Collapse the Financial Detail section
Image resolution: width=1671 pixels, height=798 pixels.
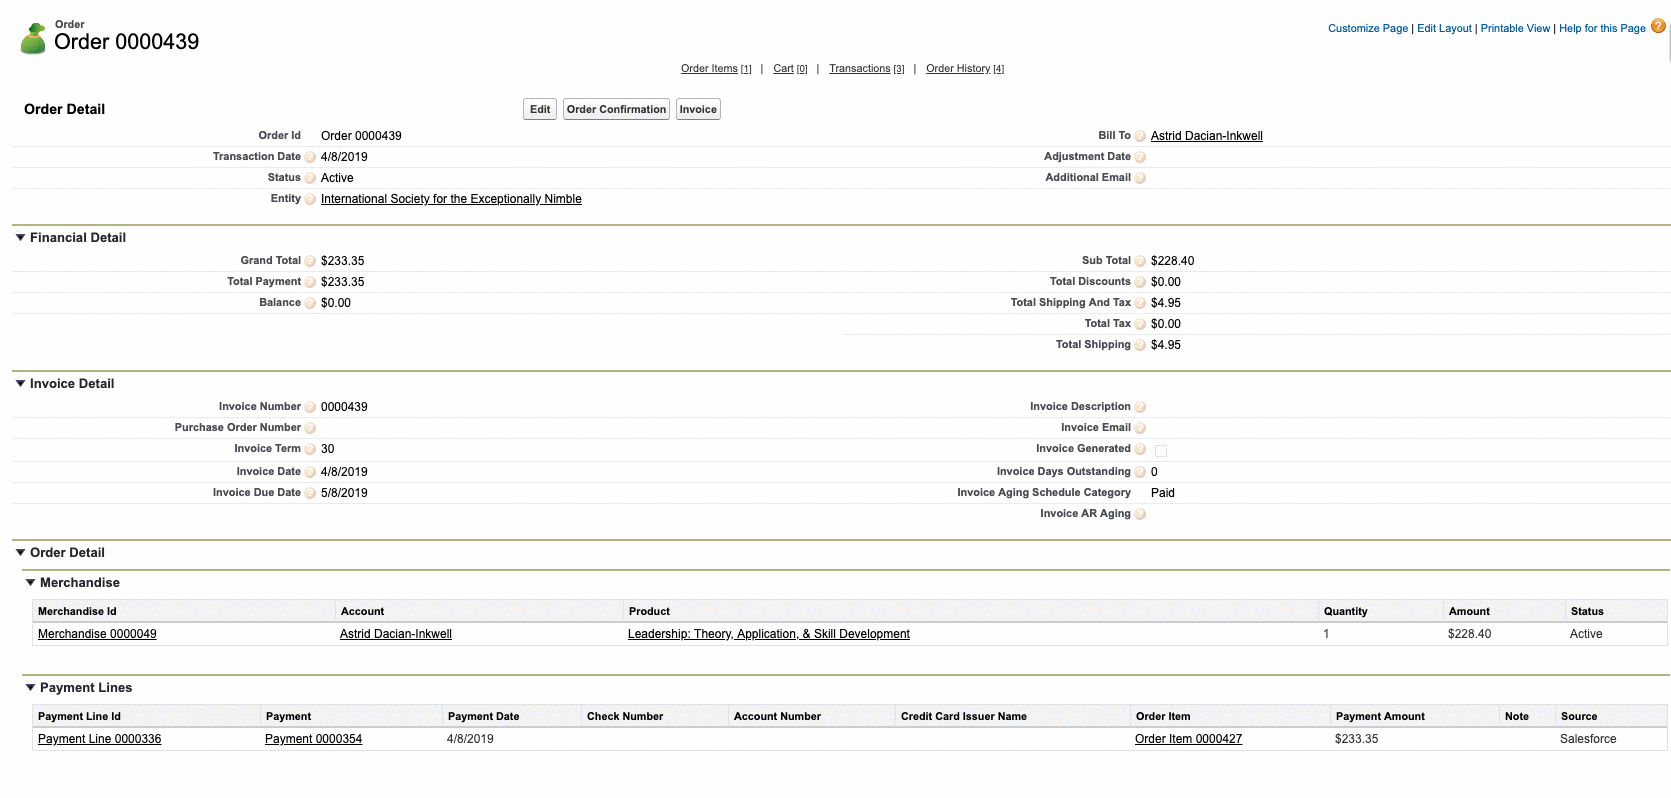coord(20,238)
